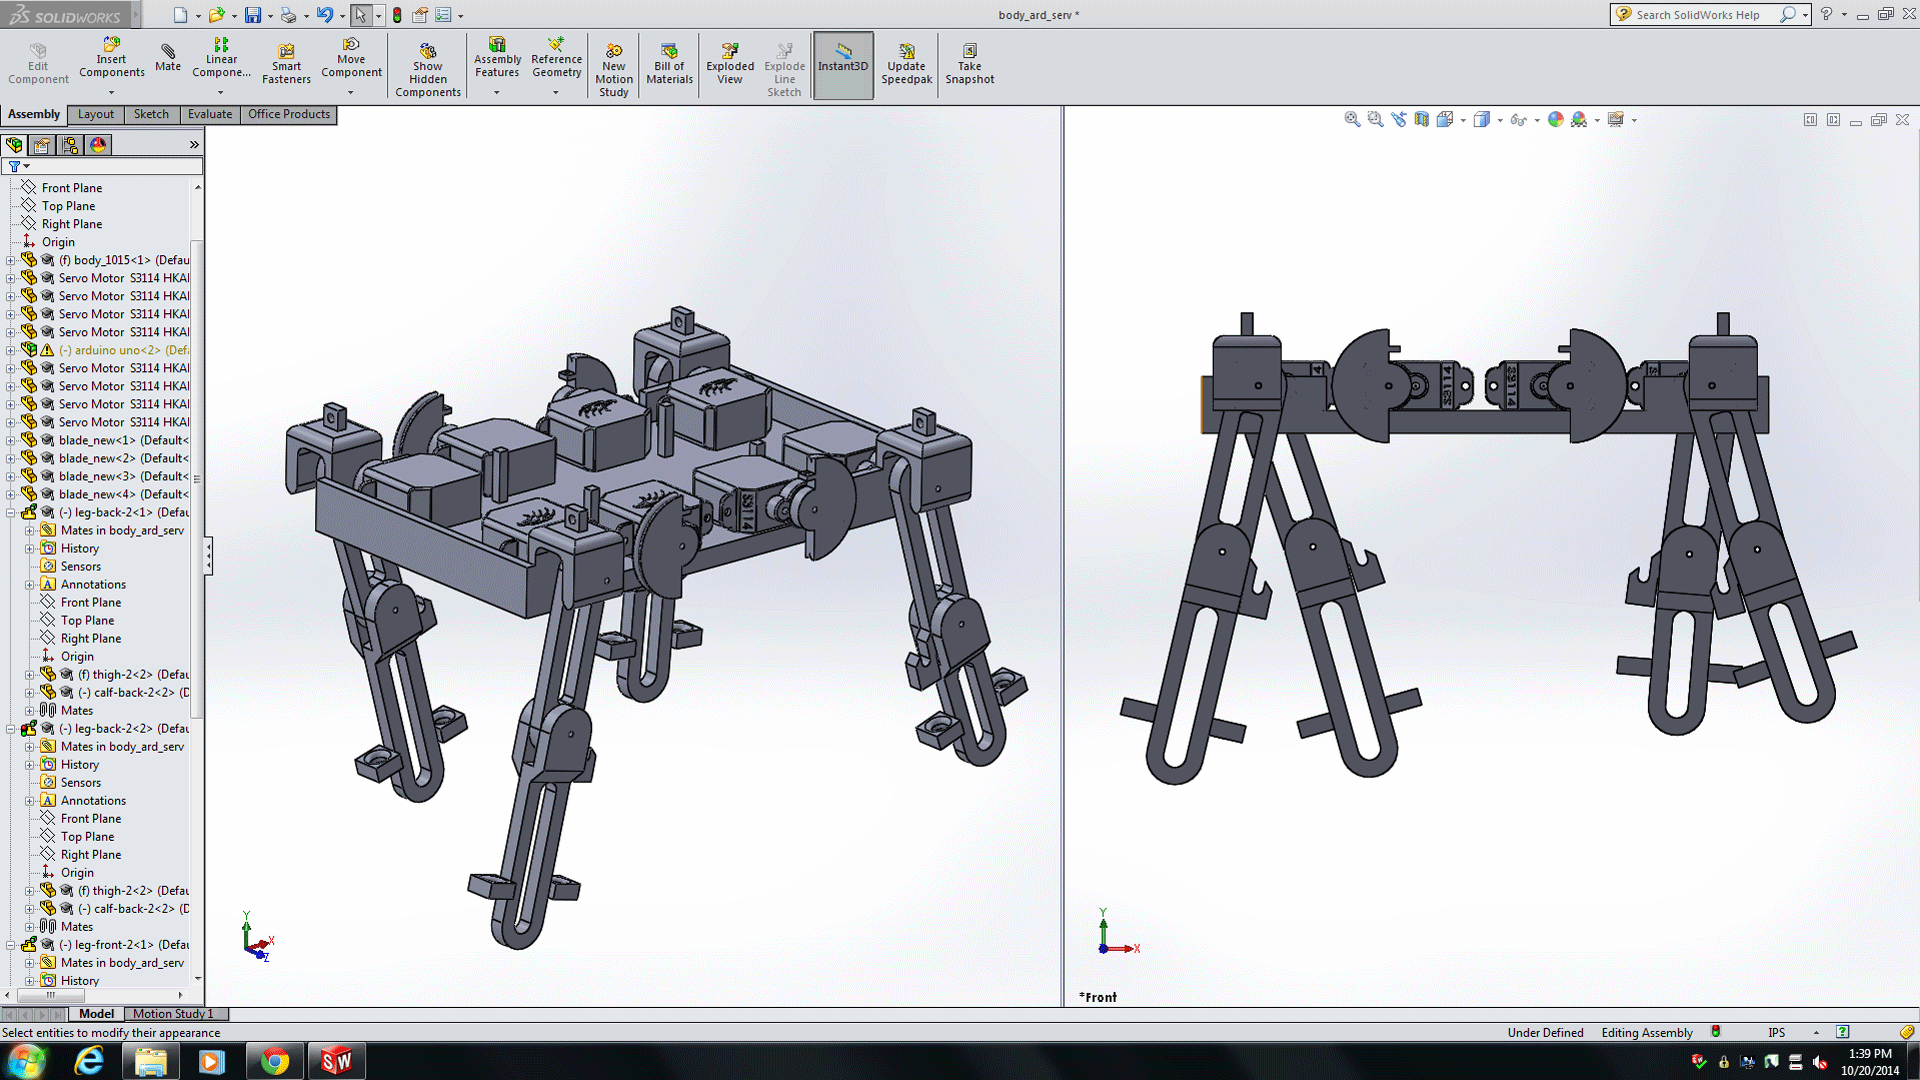
Task: Click the Search SolidWorks Help field
Action: [x=1698, y=15]
